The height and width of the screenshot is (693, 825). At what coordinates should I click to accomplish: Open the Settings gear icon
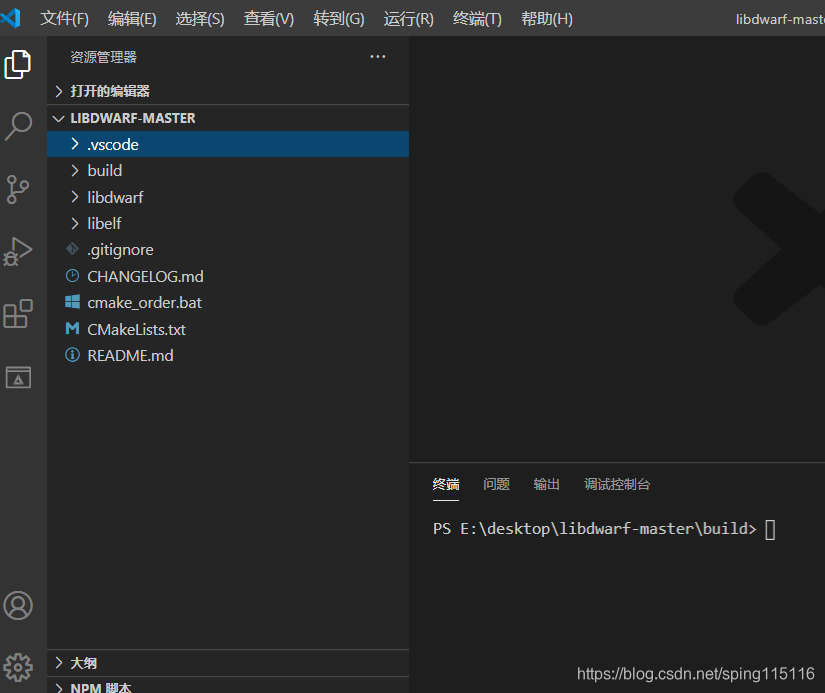[17, 667]
